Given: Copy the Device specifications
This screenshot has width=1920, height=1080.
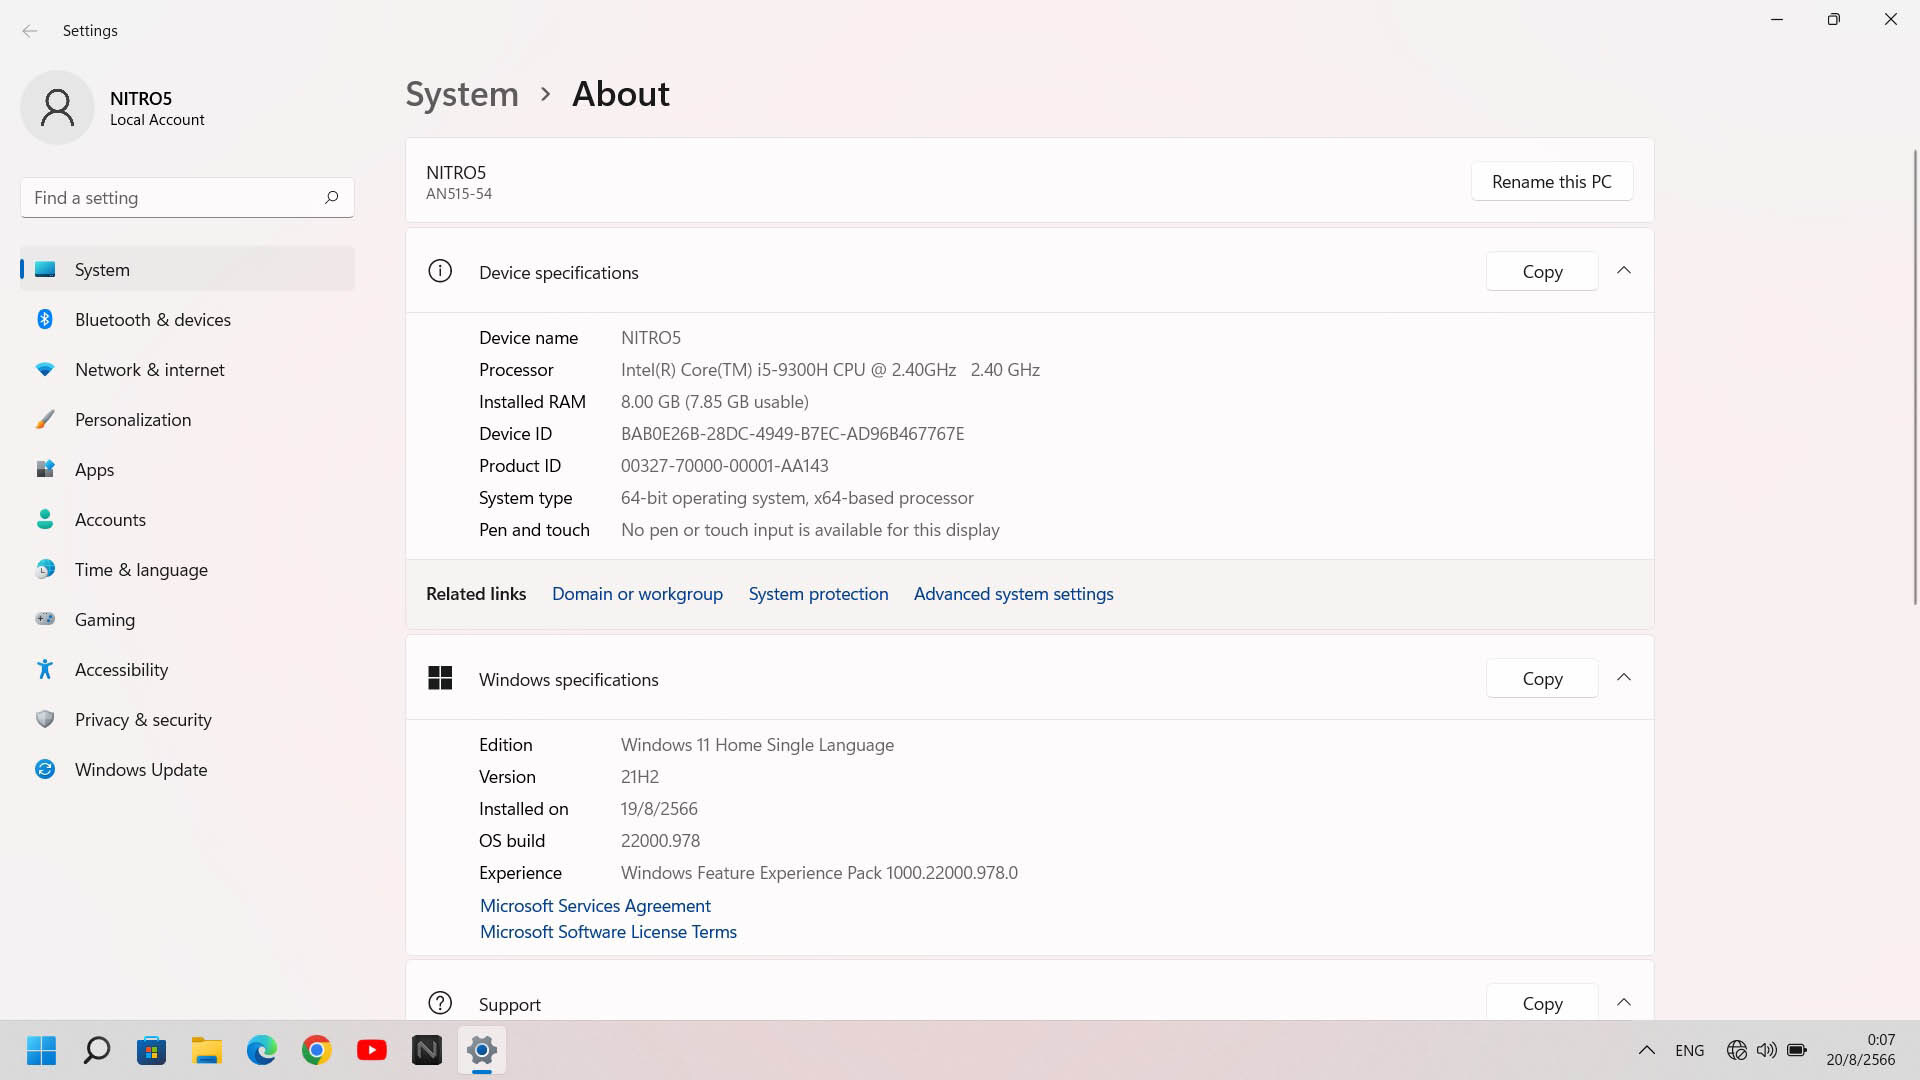Looking at the screenshot, I should (x=1542, y=271).
